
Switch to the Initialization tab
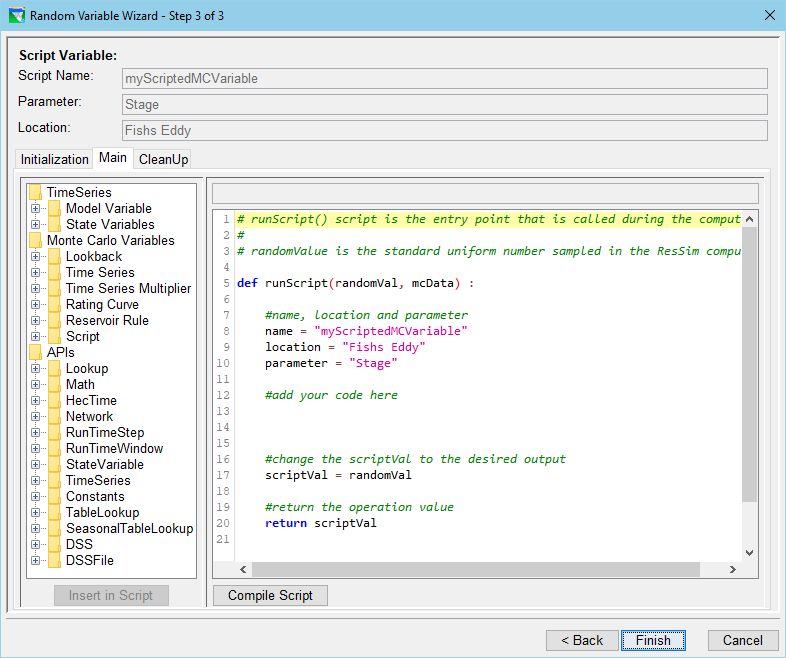(55, 159)
